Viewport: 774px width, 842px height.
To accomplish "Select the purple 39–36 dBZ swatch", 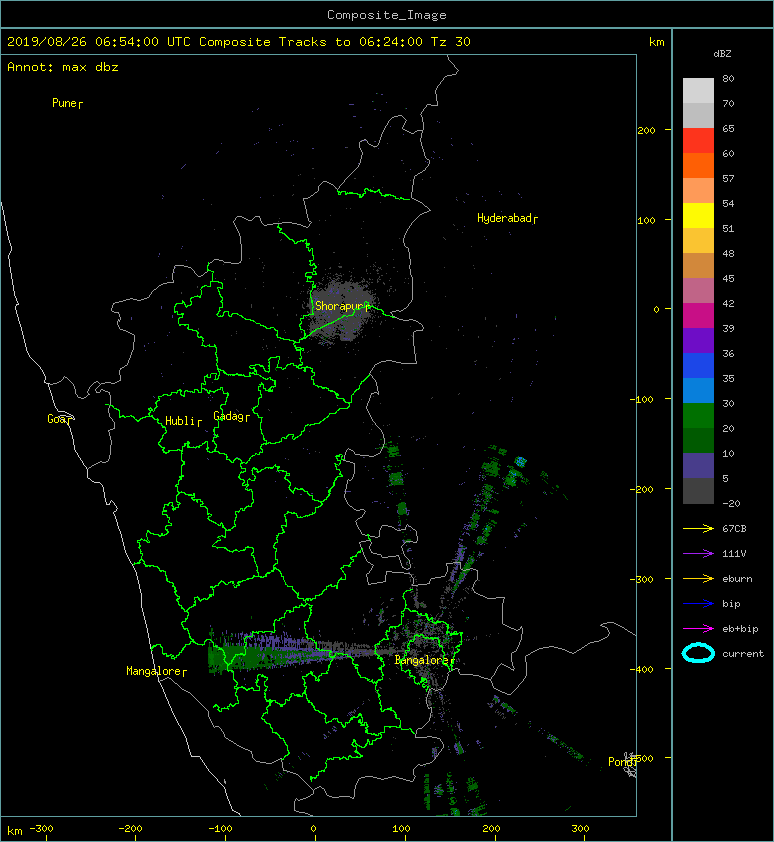I will (x=698, y=340).
